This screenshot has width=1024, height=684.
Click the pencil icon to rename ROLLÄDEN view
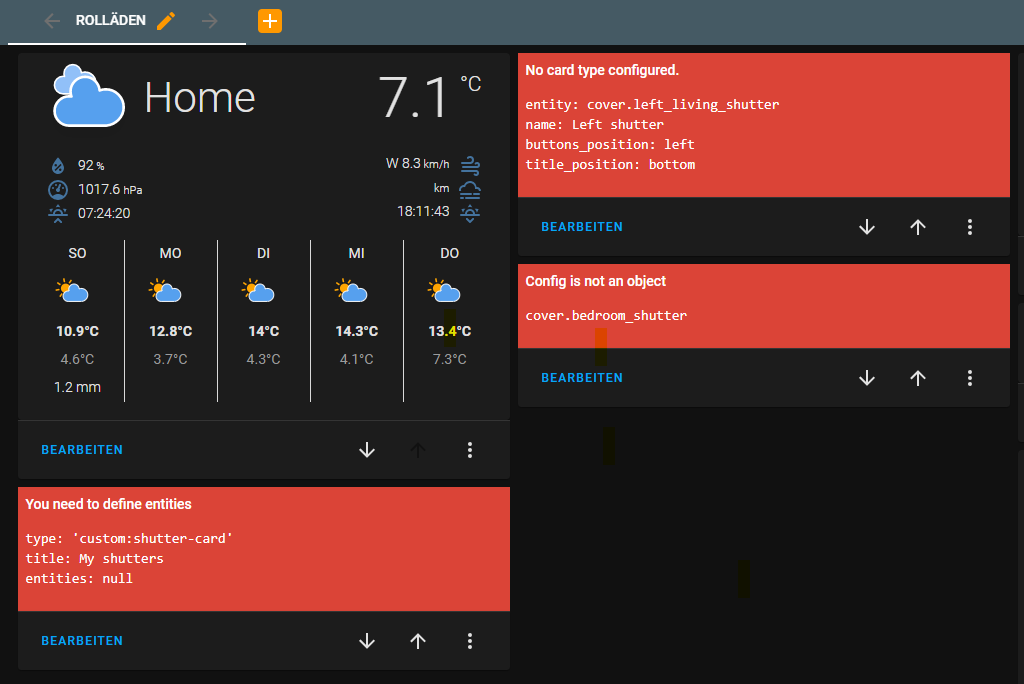pyautogui.click(x=167, y=20)
